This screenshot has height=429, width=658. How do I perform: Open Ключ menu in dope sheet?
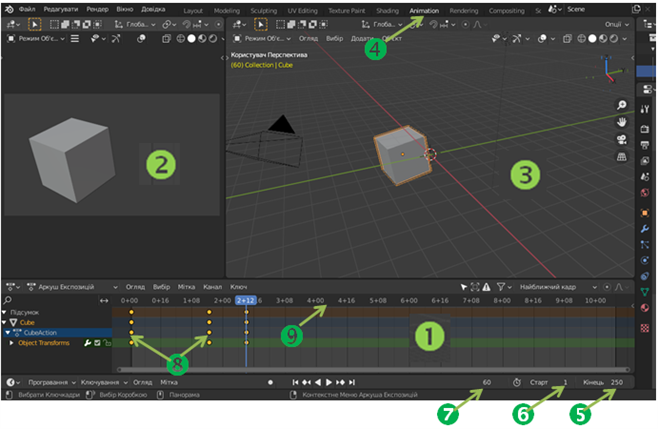point(238,287)
